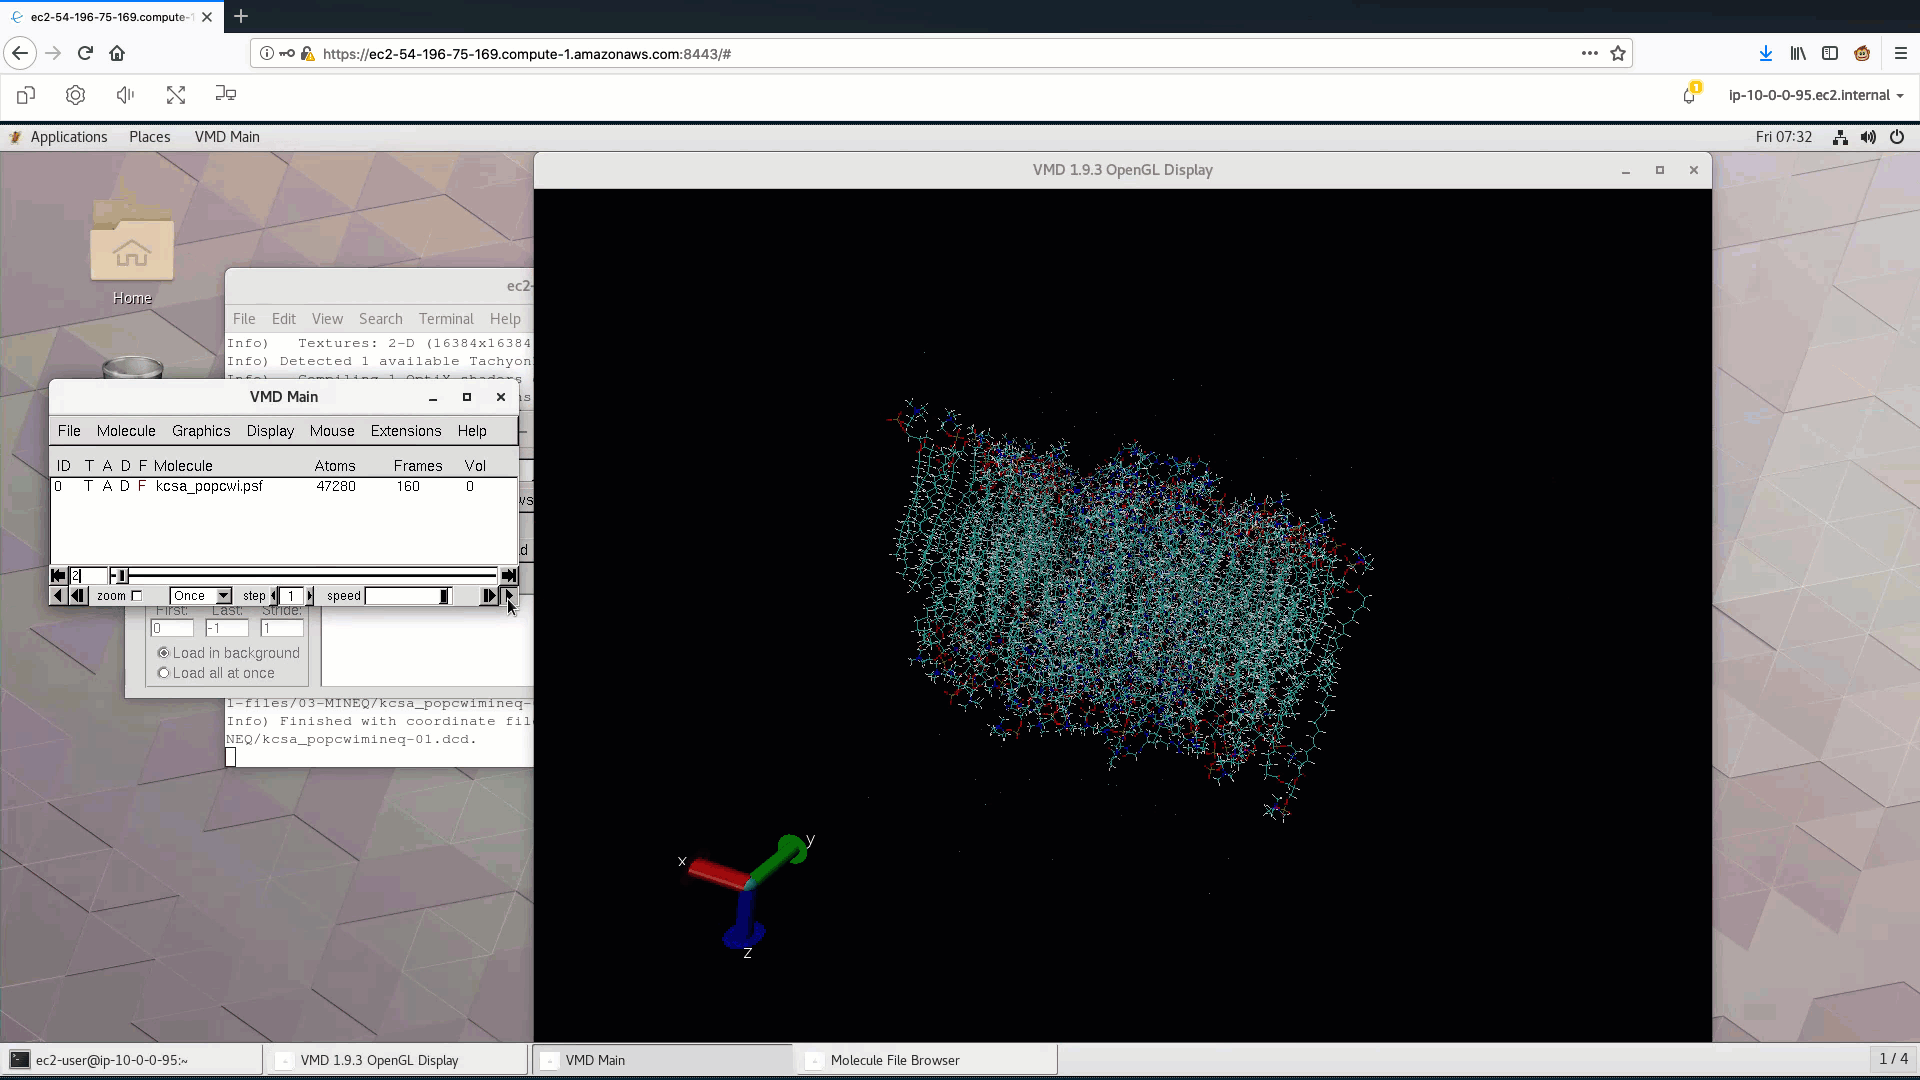Switch to Molecule File Browser taskbar window
Image resolution: width=1920 pixels, height=1080 pixels.
click(894, 1060)
